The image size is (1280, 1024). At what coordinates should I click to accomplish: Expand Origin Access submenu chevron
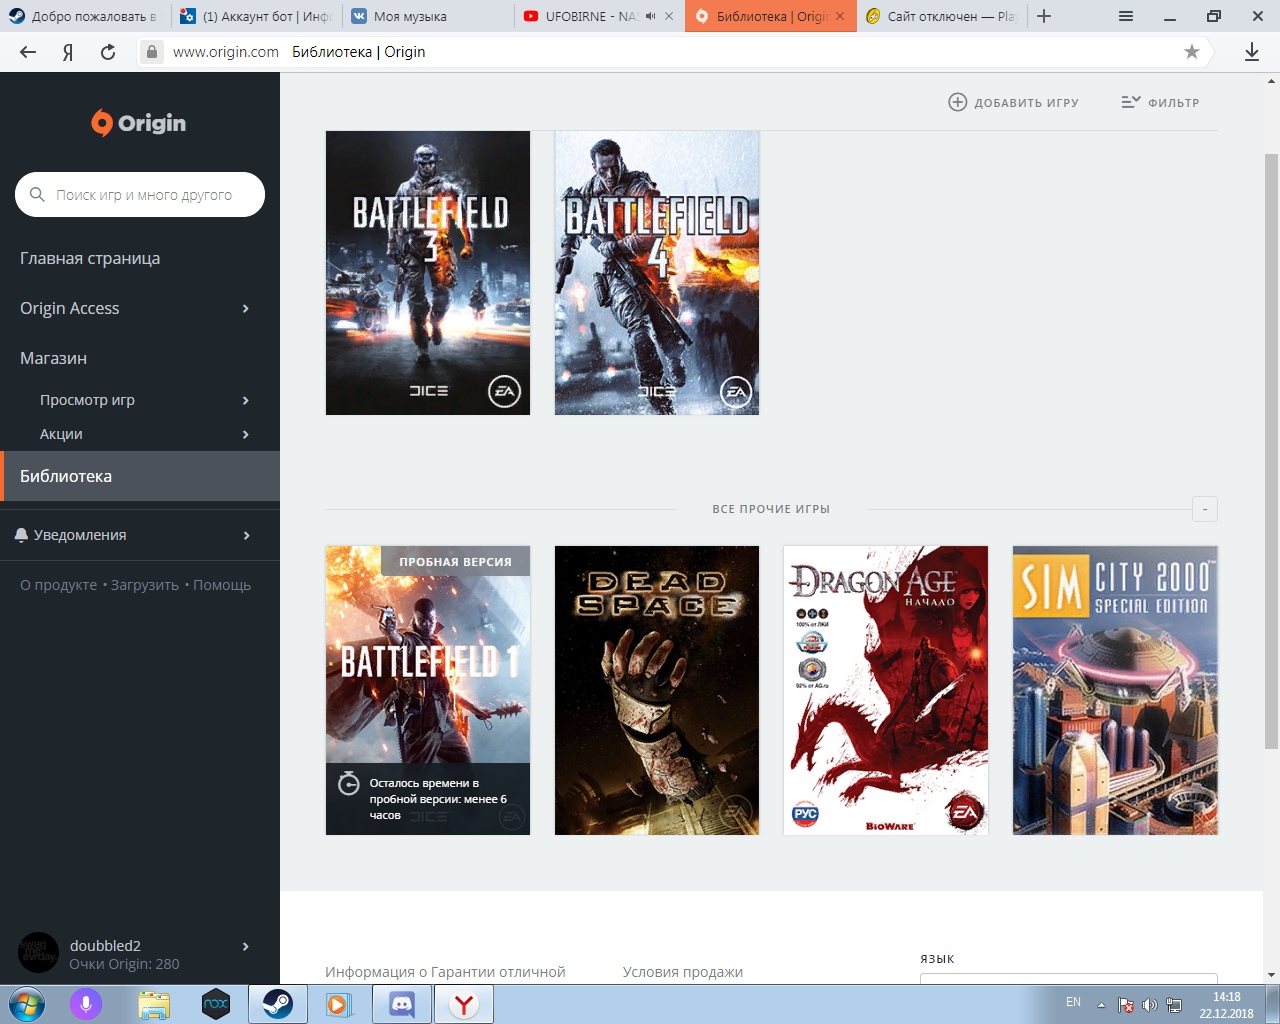[x=246, y=308]
